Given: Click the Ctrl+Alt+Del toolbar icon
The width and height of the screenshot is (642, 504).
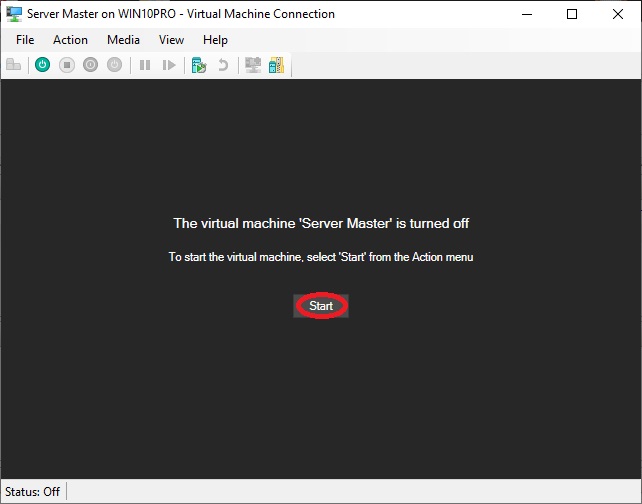Looking at the screenshot, I should tap(14, 65).
